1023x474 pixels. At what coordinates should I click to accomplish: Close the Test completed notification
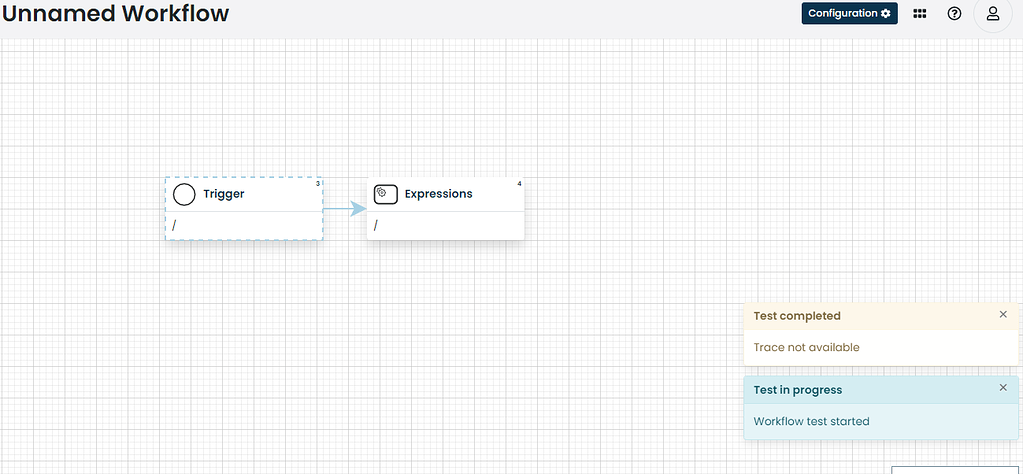tap(1003, 315)
